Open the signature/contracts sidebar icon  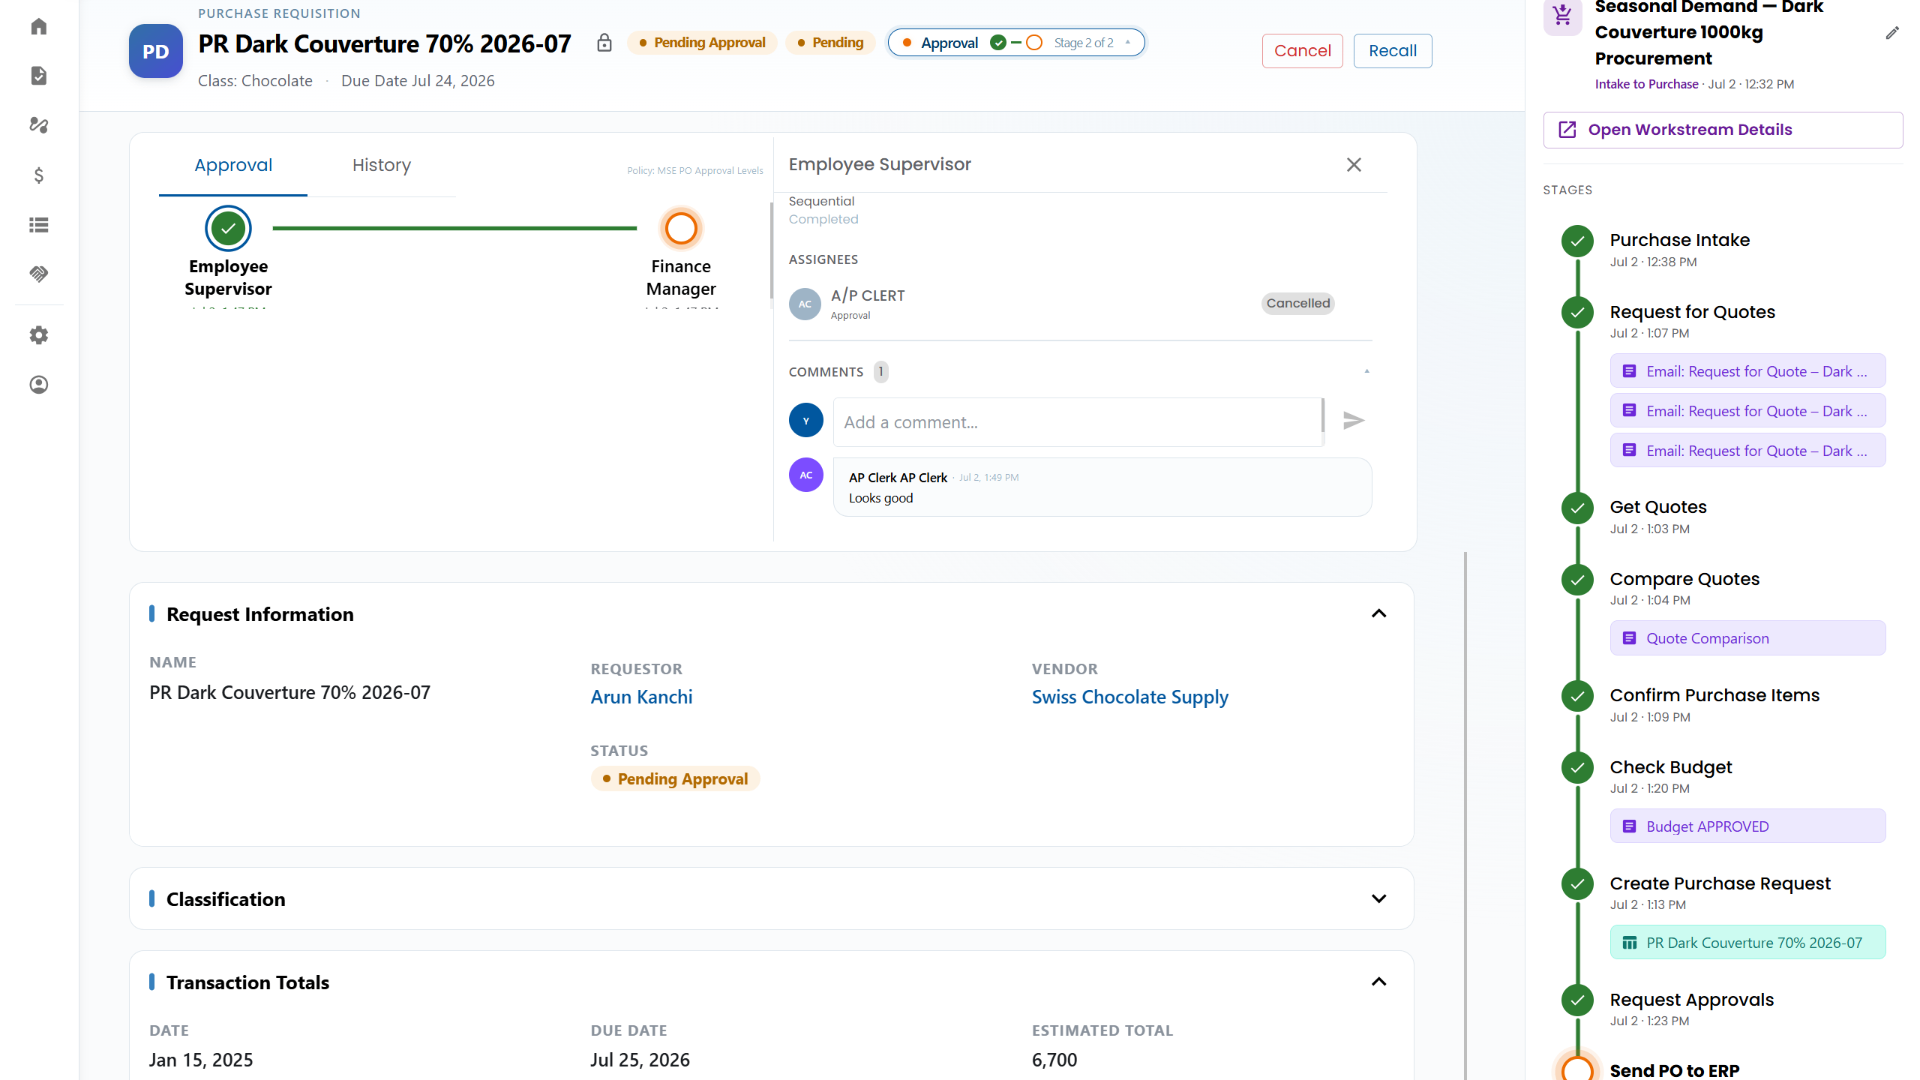pyautogui.click(x=39, y=125)
